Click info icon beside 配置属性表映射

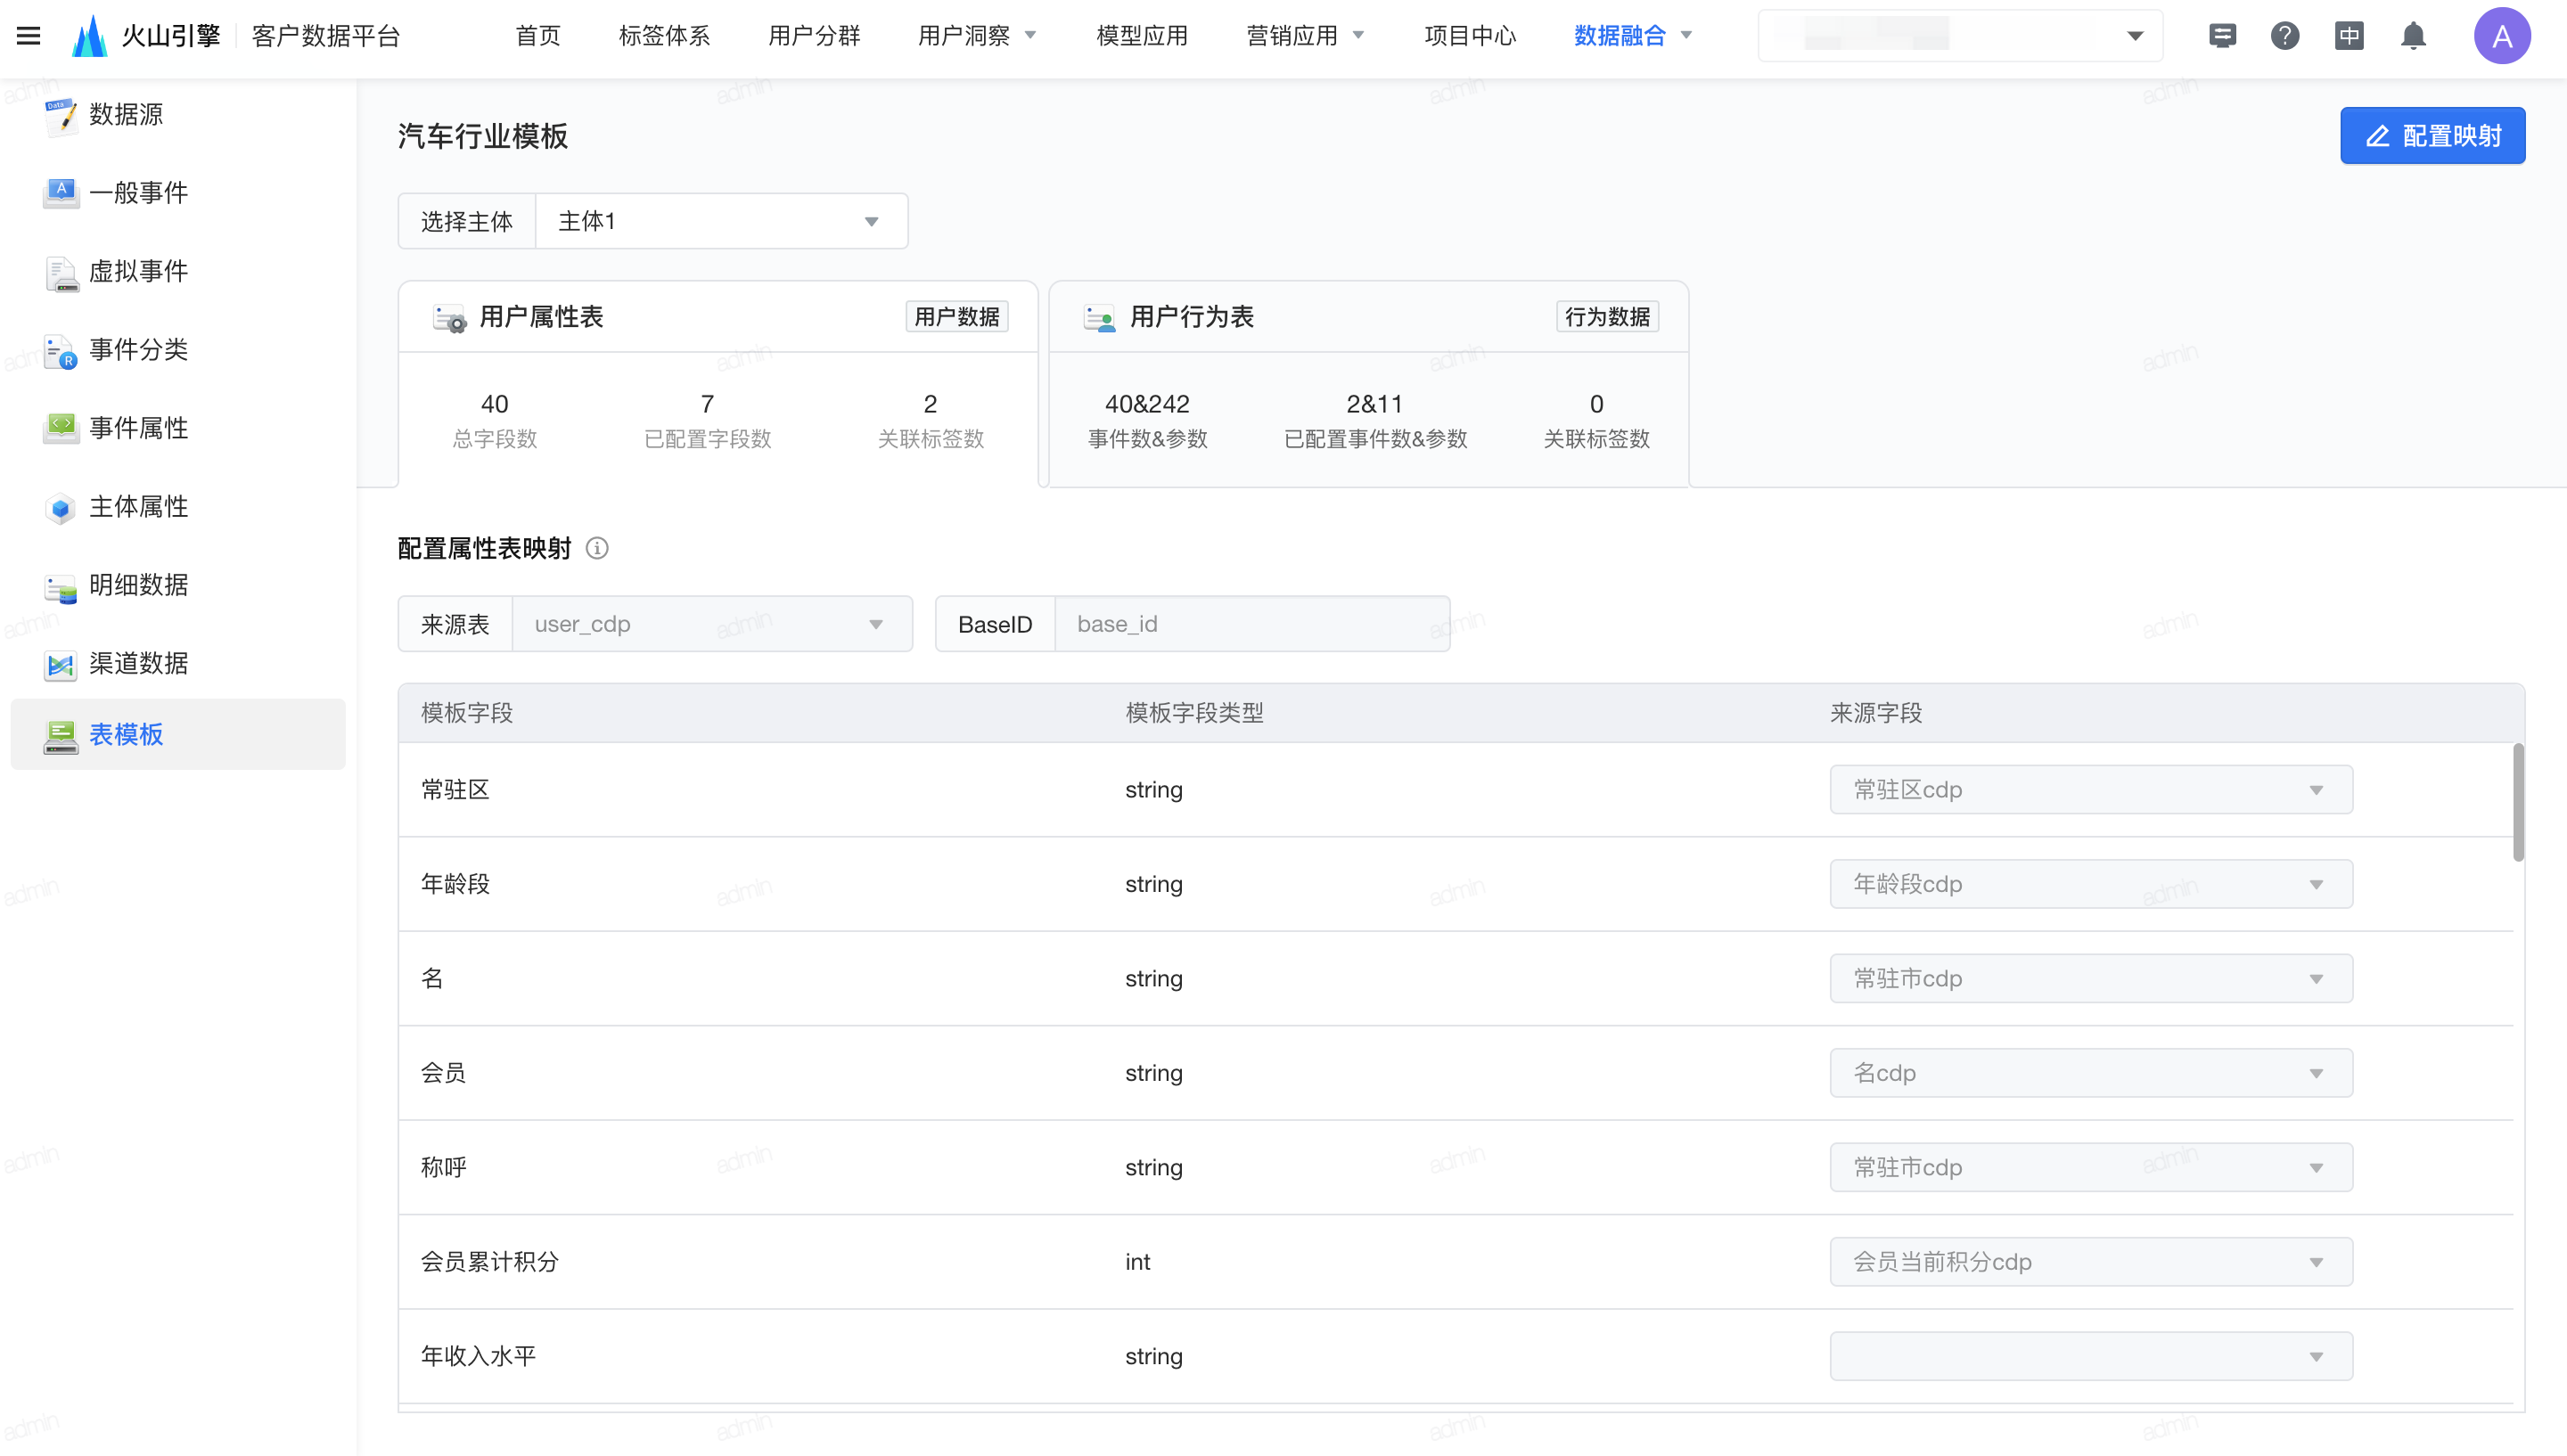[597, 548]
